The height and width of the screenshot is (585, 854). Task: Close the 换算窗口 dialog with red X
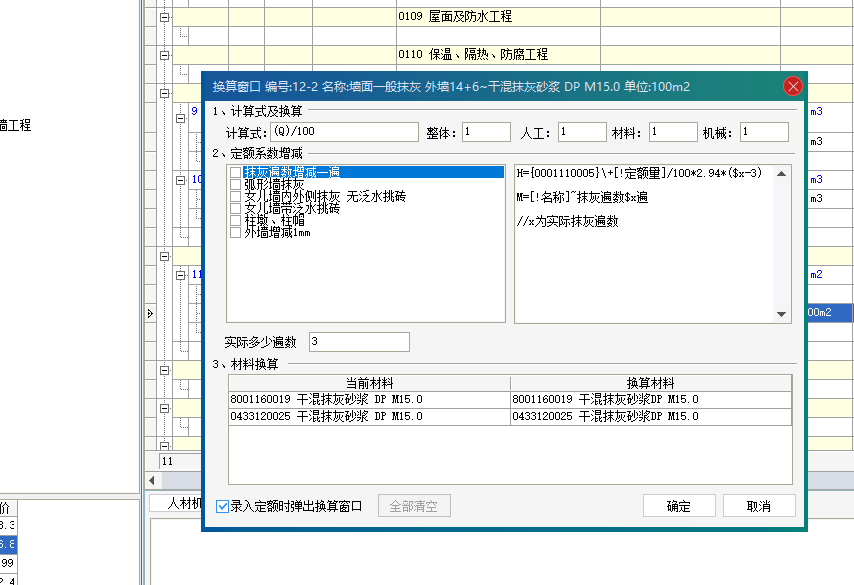(x=792, y=86)
